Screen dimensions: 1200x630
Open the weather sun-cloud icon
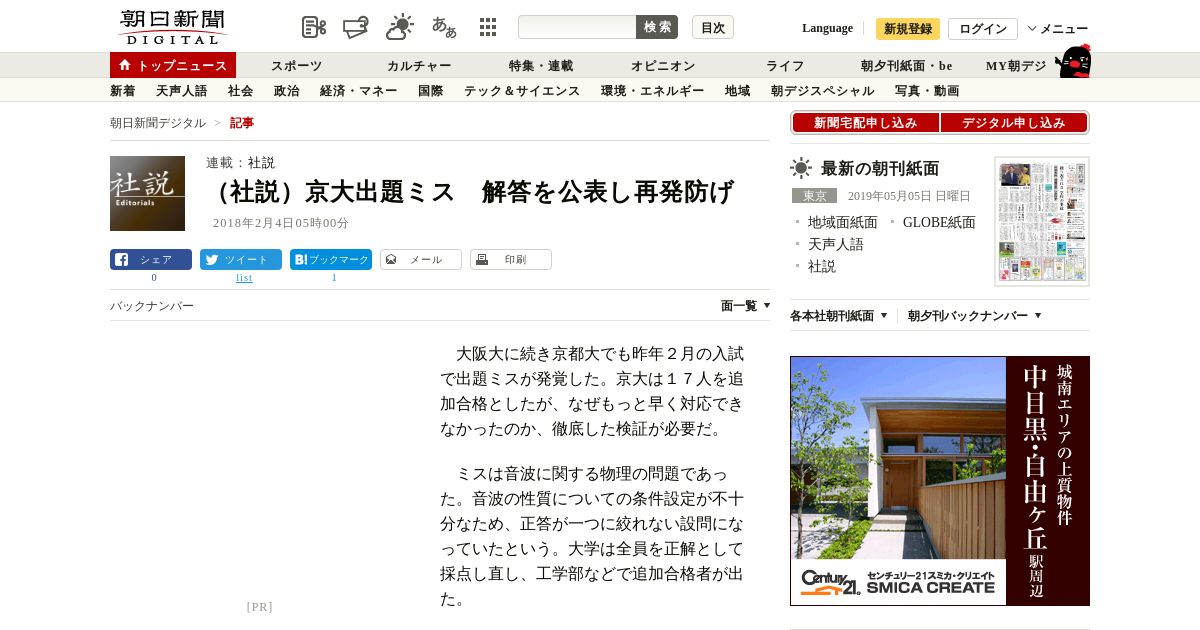click(400, 27)
